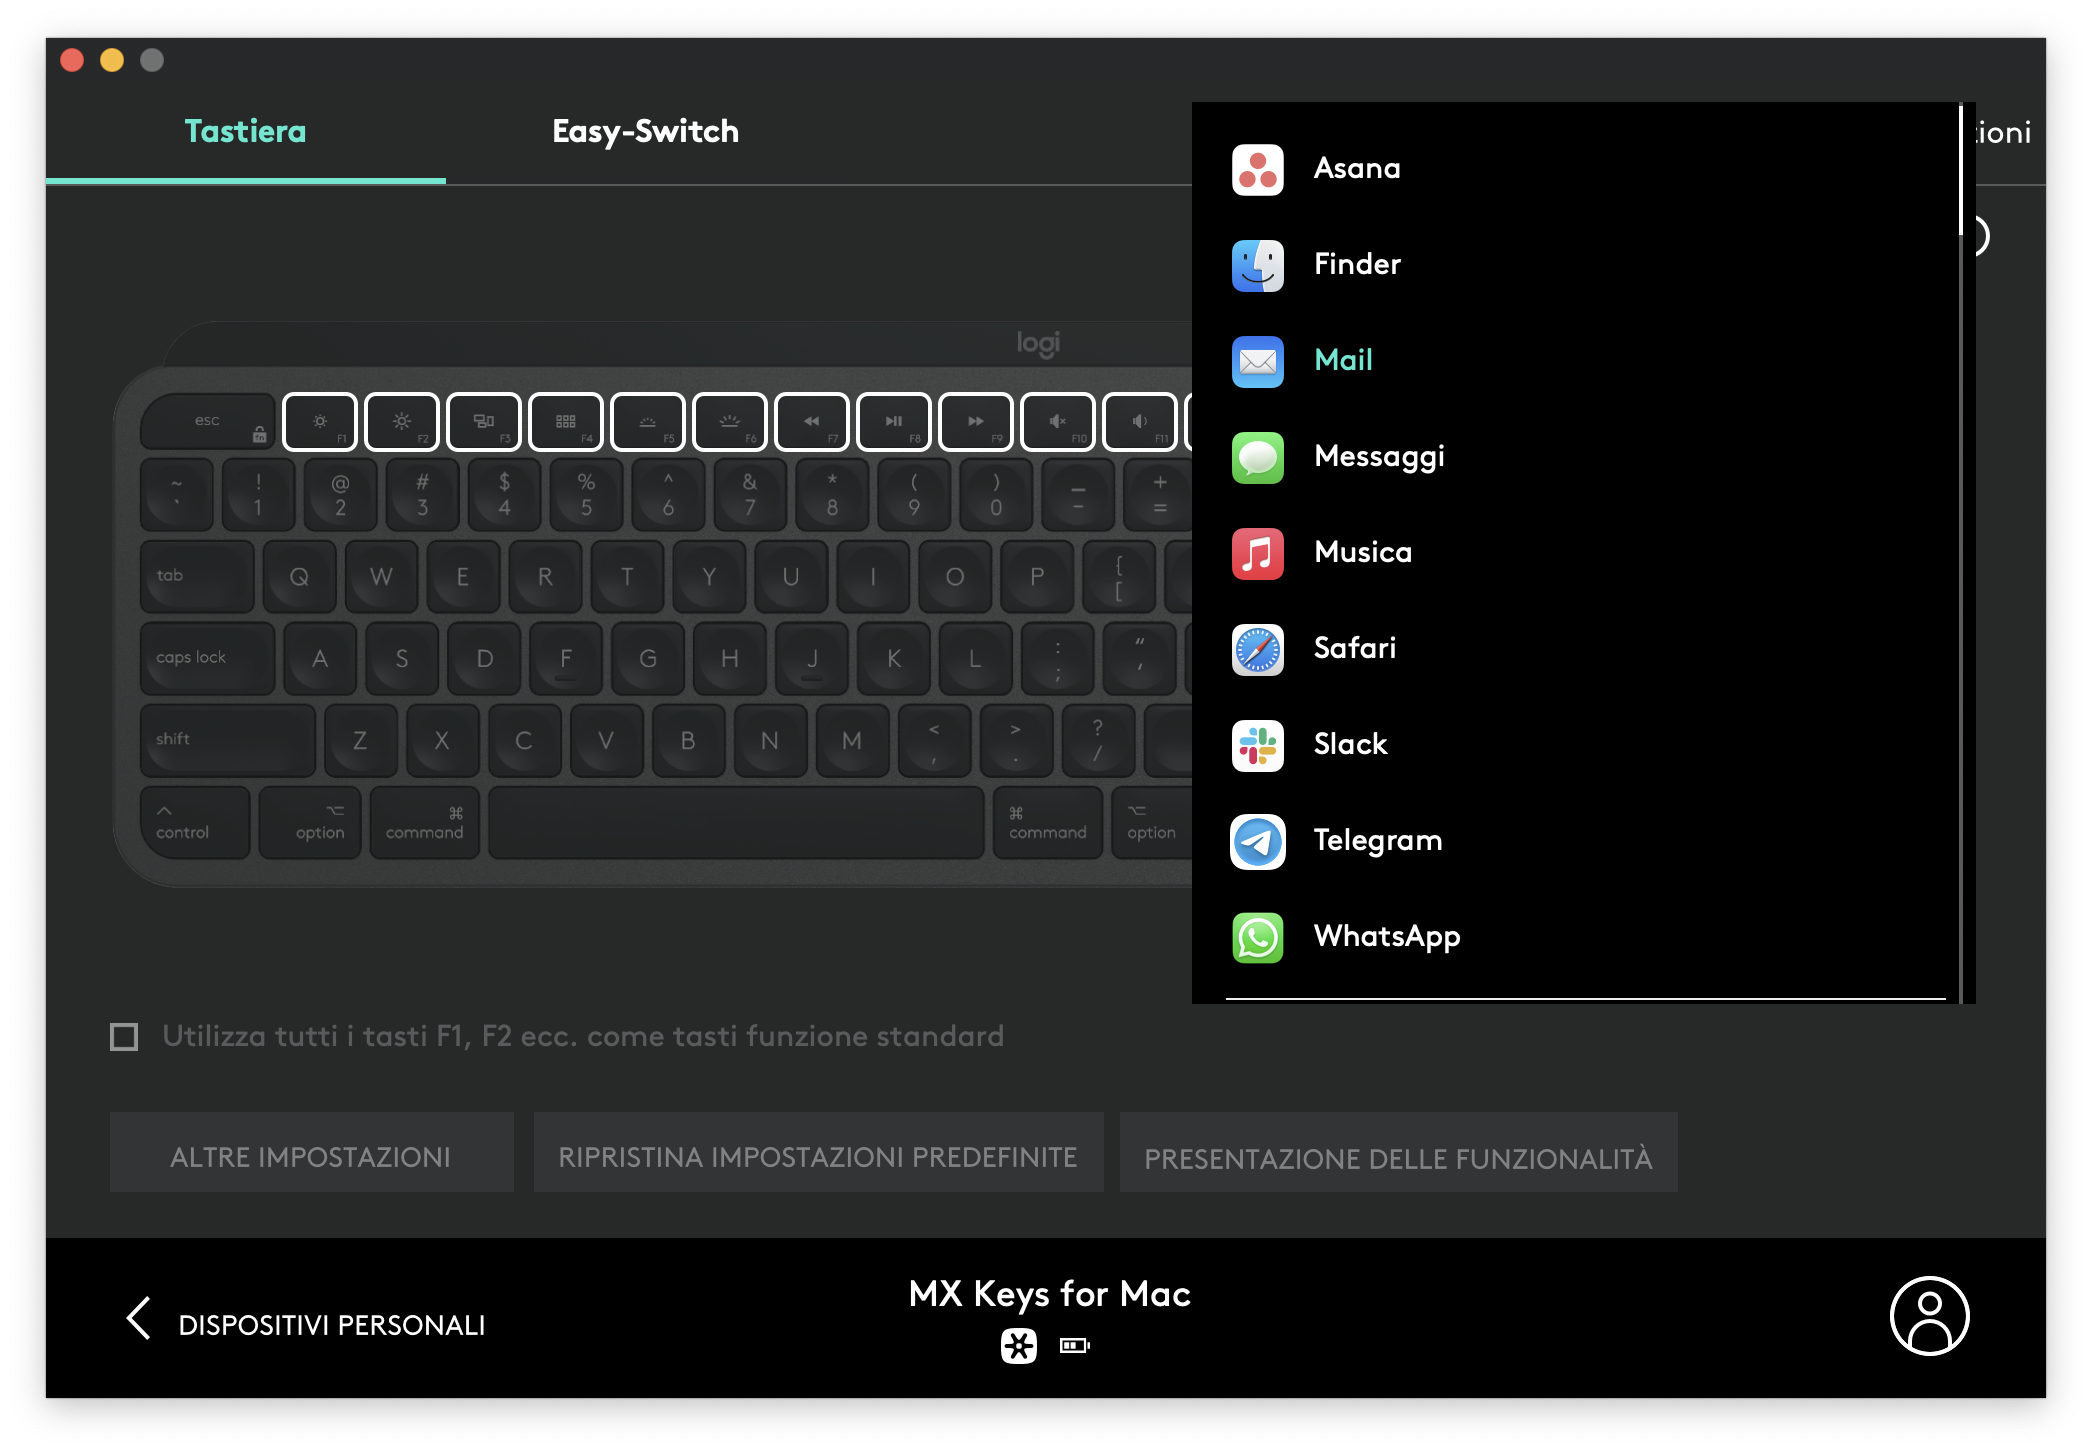Screen dimensions: 2092x1452
Task: Select the F2 brightness up key
Action: (402, 422)
